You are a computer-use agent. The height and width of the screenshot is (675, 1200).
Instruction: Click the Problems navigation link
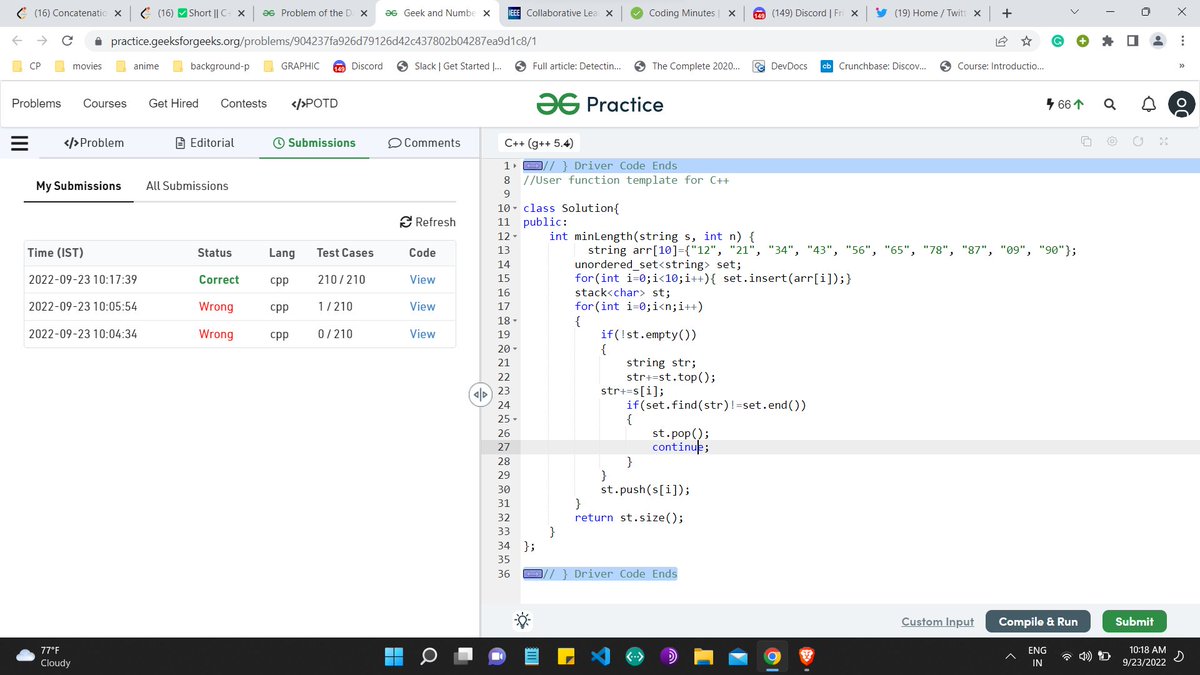point(36,103)
